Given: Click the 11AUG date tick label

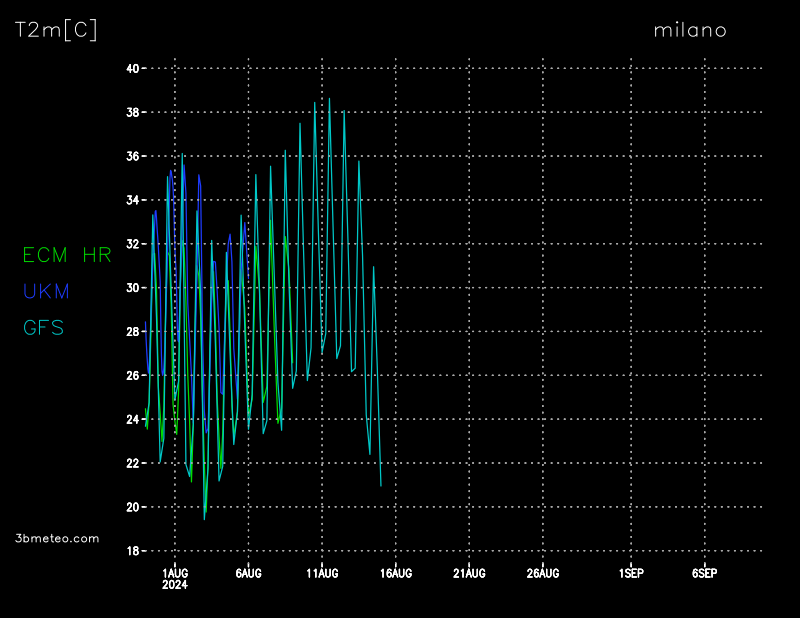Looking at the screenshot, I should point(322,573).
